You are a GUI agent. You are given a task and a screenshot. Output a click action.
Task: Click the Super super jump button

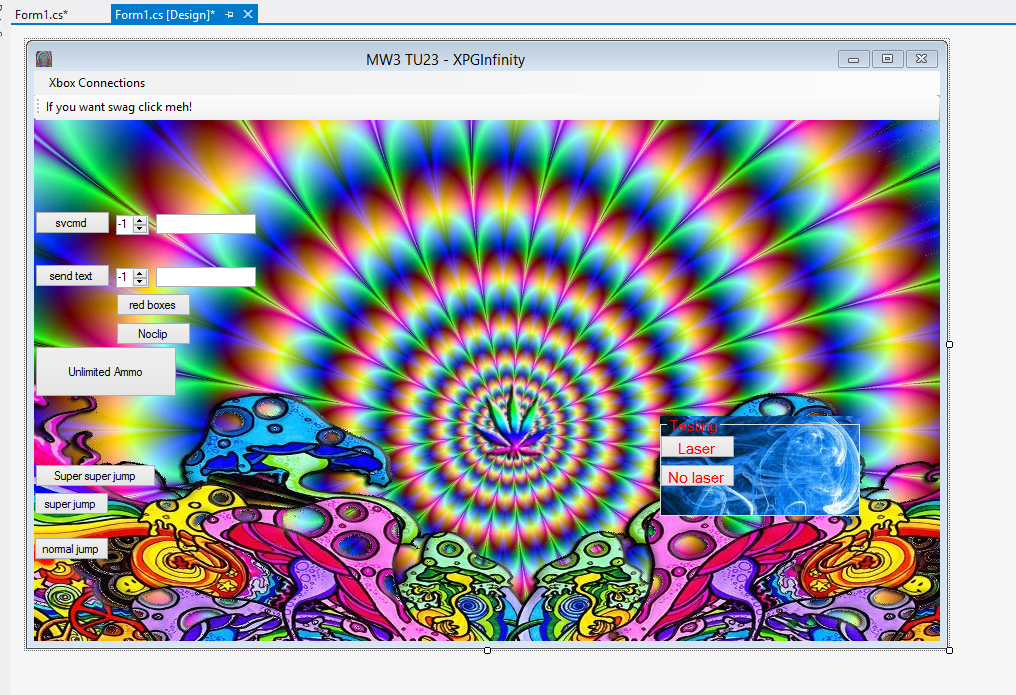coord(95,475)
